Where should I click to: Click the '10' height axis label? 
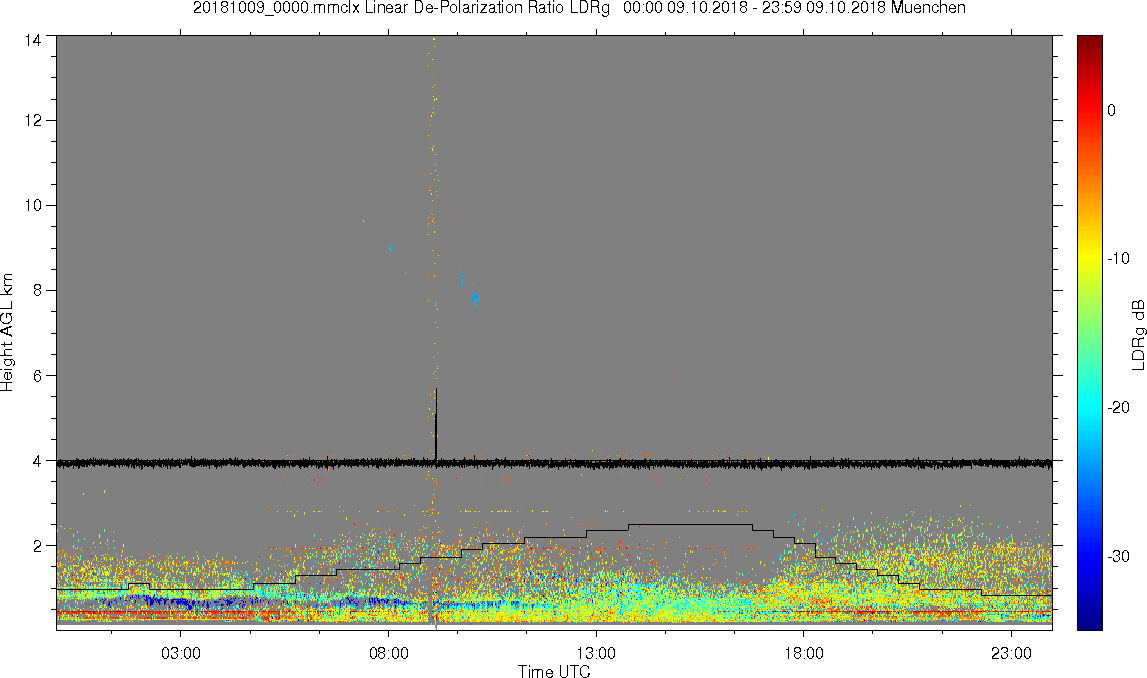[33, 206]
